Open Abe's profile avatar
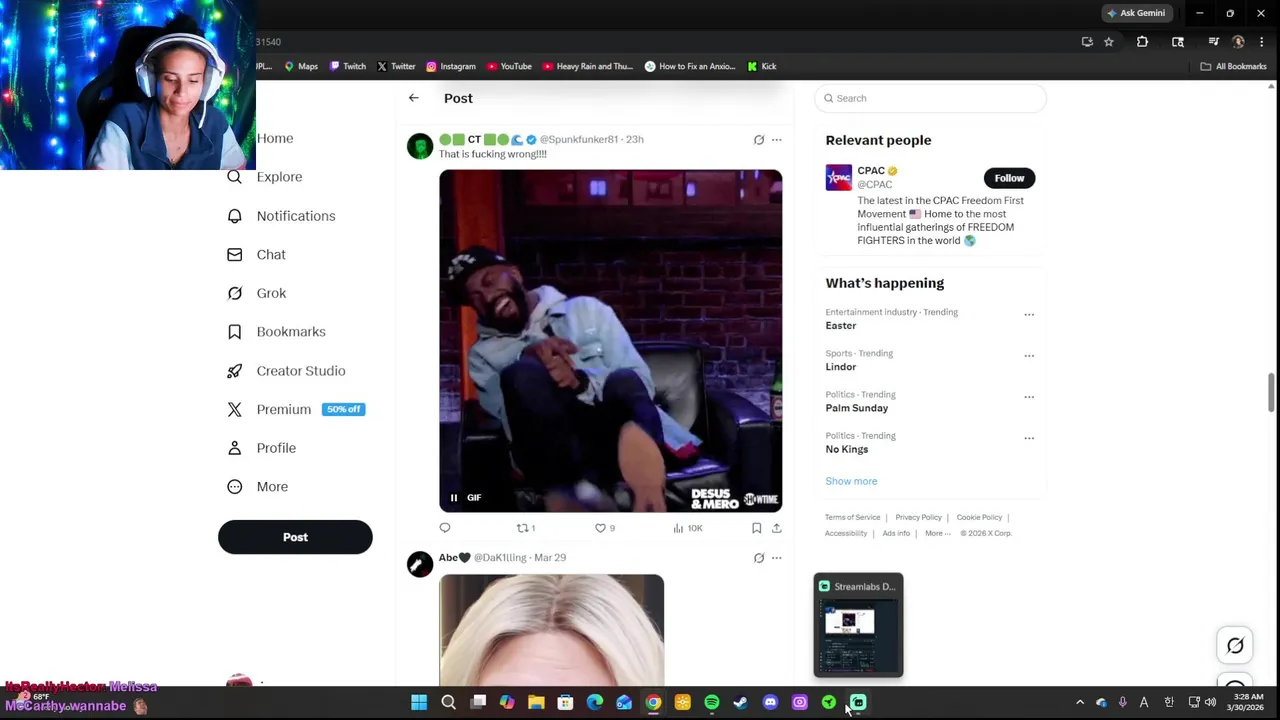 (420, 564)
